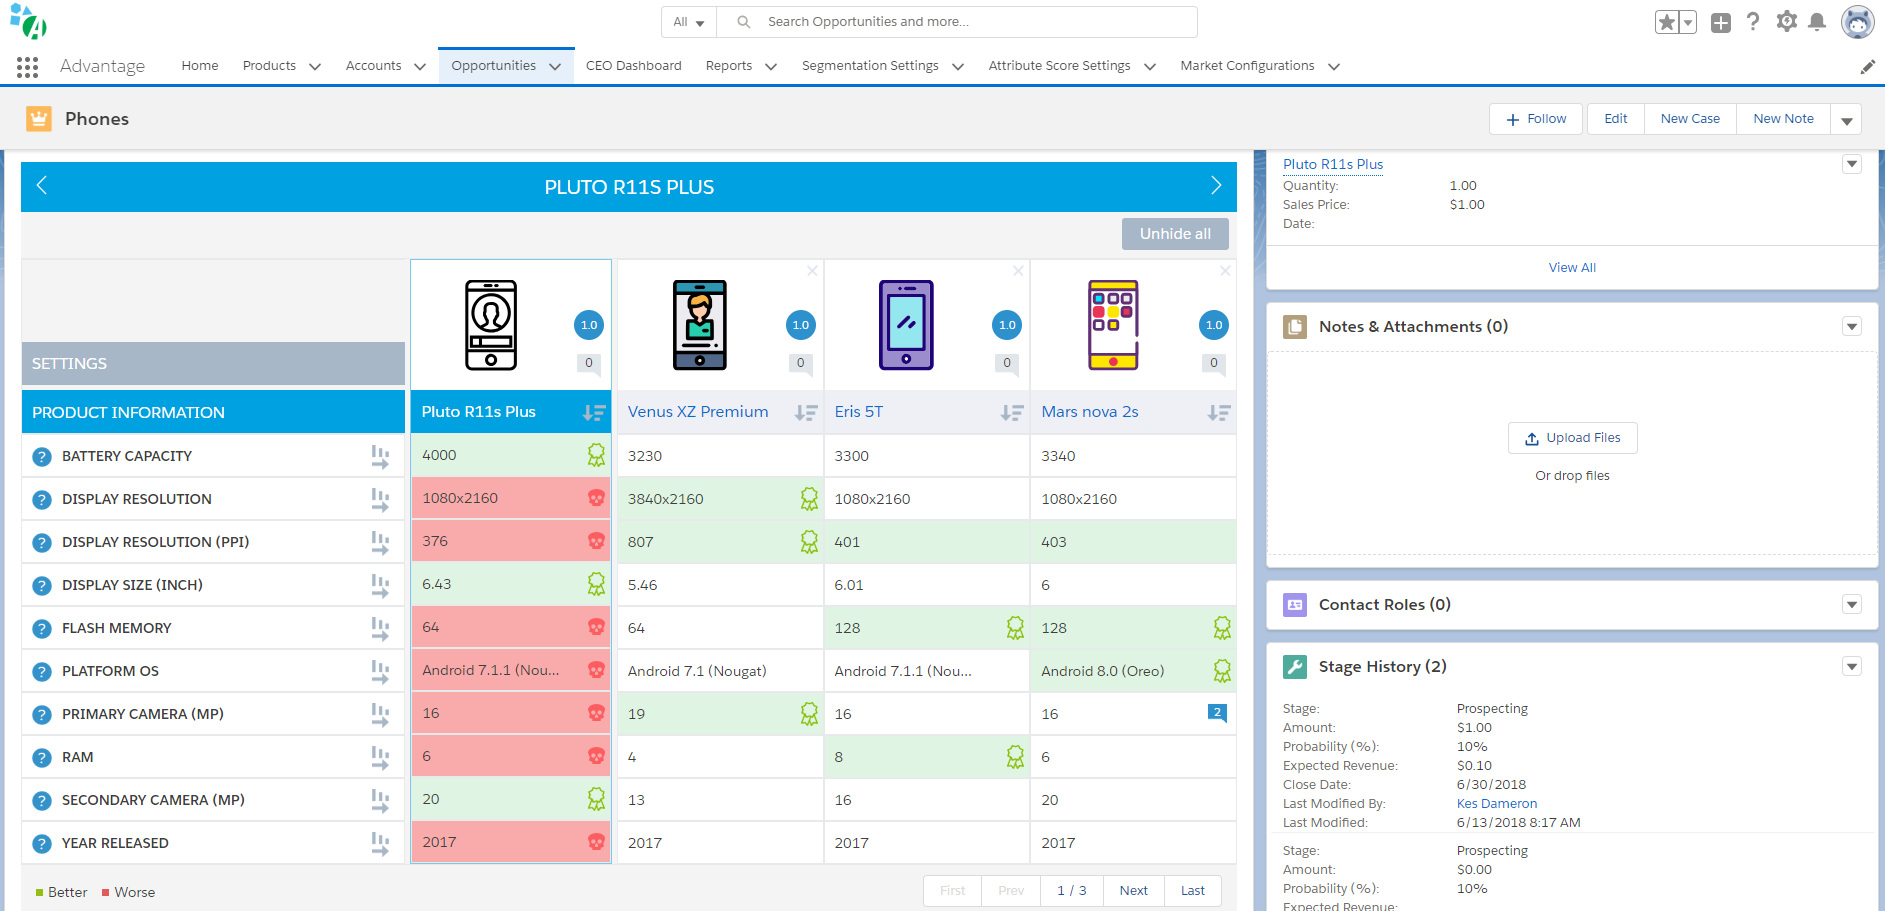
Task: Open the Home tab
Action: point(200,66)
